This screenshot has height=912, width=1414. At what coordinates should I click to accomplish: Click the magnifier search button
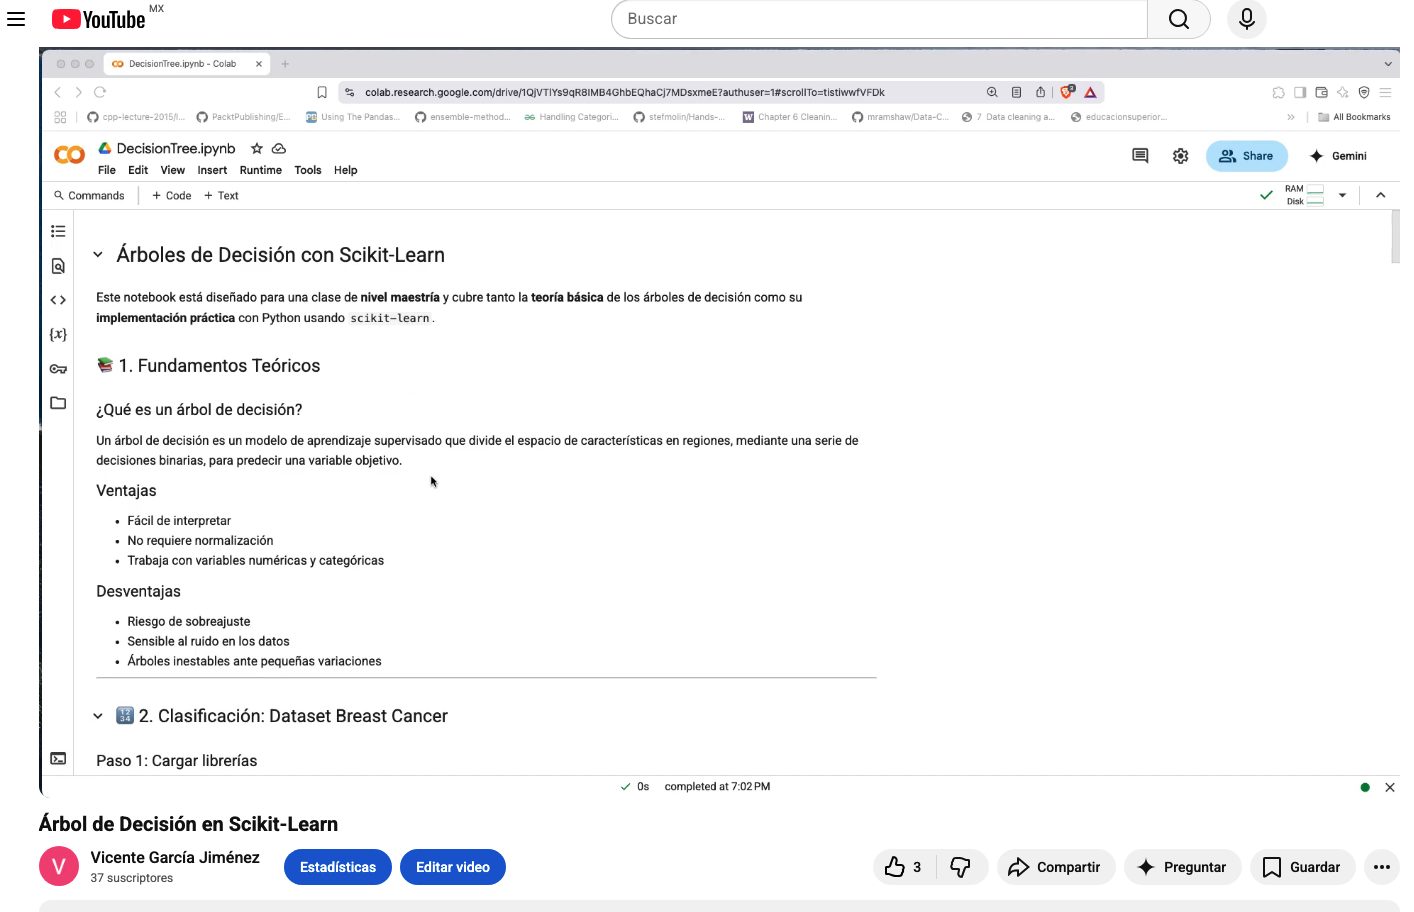(x=1178, y=19)
